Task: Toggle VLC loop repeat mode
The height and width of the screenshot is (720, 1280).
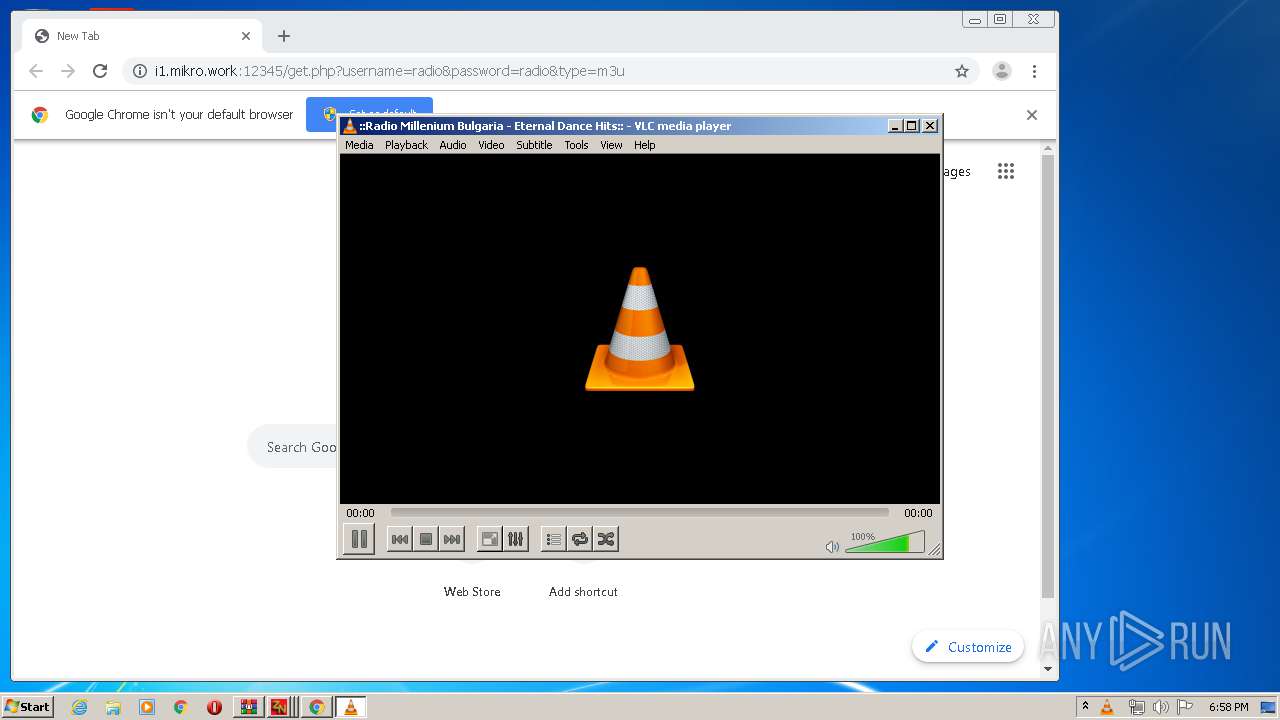Action: point(580,539)
